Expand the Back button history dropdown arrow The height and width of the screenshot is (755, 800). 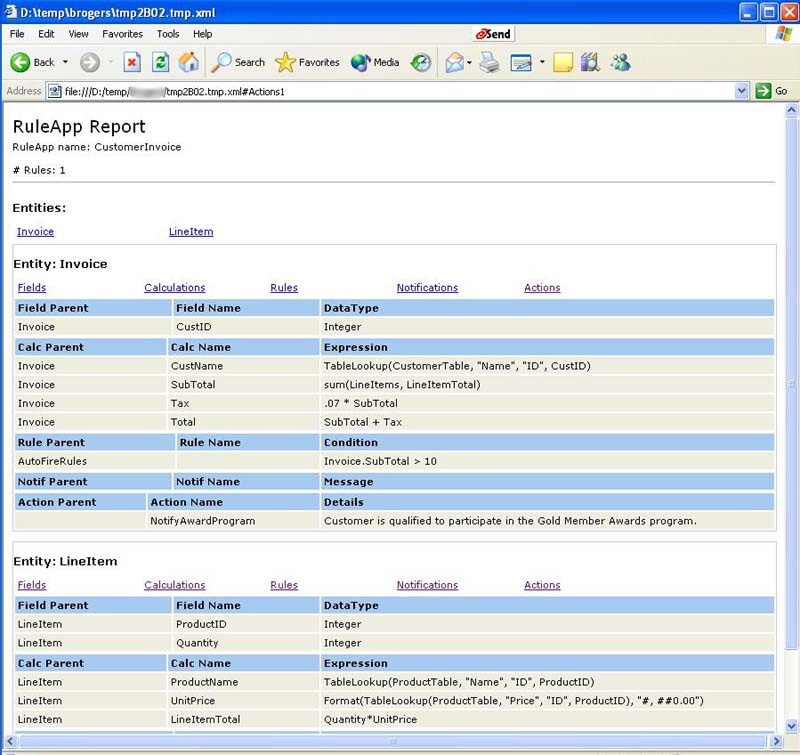[66, 62]
